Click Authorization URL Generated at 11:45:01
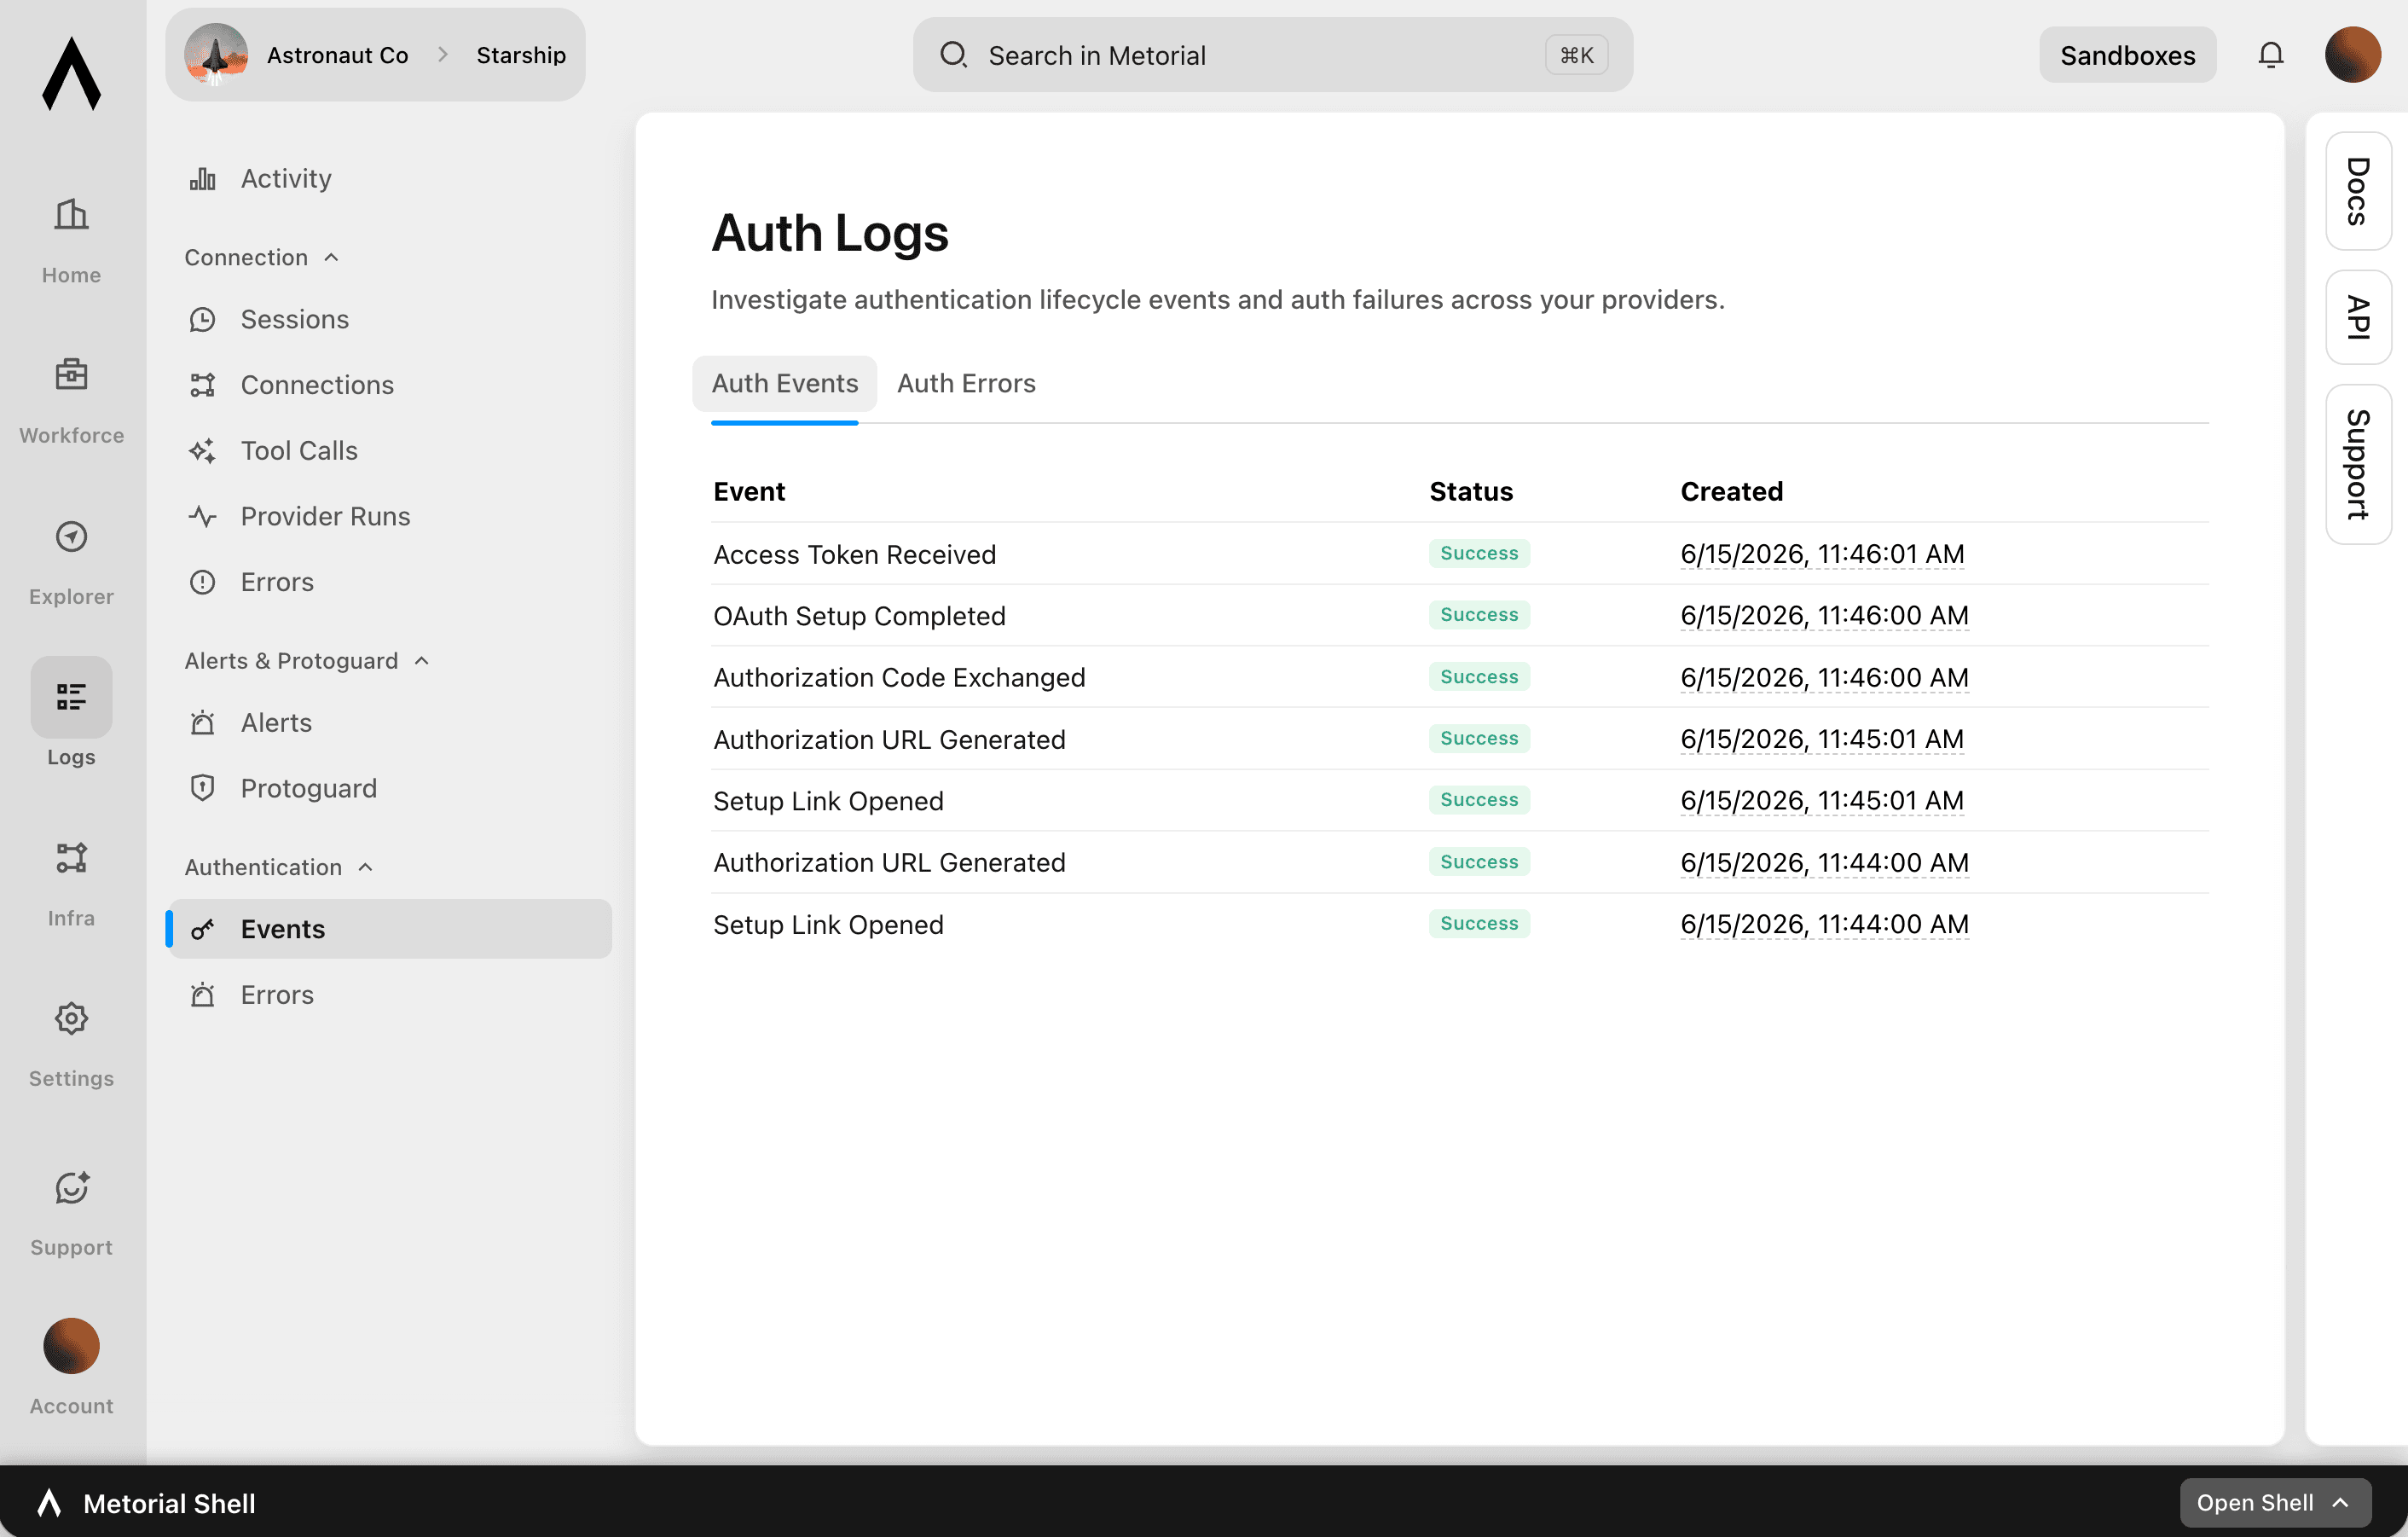The image size is (2408, 1537). [889, 739]
